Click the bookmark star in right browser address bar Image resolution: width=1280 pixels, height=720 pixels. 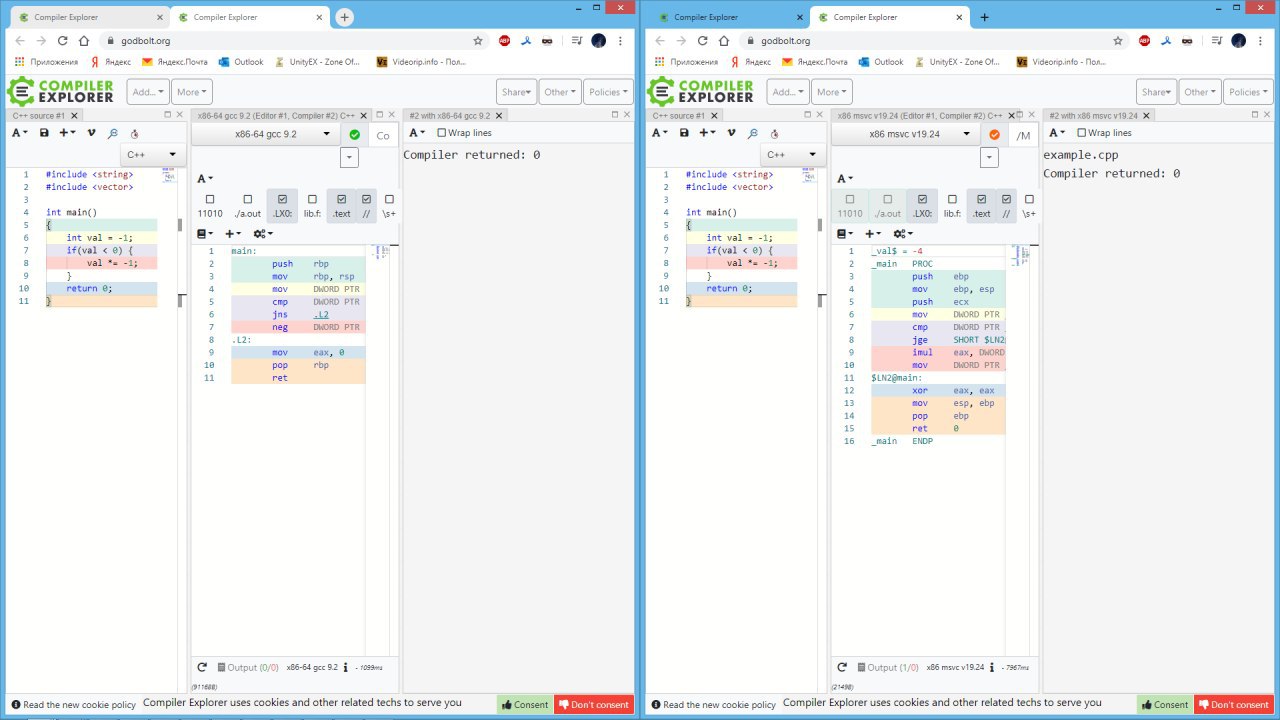coord(1118,41)
